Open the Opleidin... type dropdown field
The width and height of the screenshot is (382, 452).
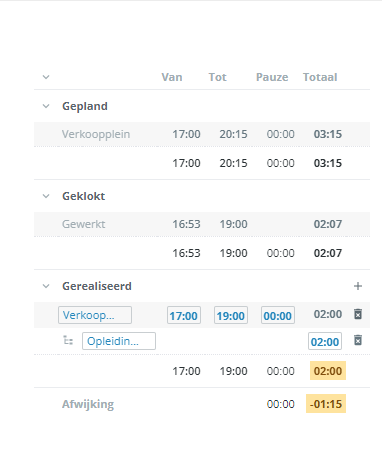click(119, 341)
